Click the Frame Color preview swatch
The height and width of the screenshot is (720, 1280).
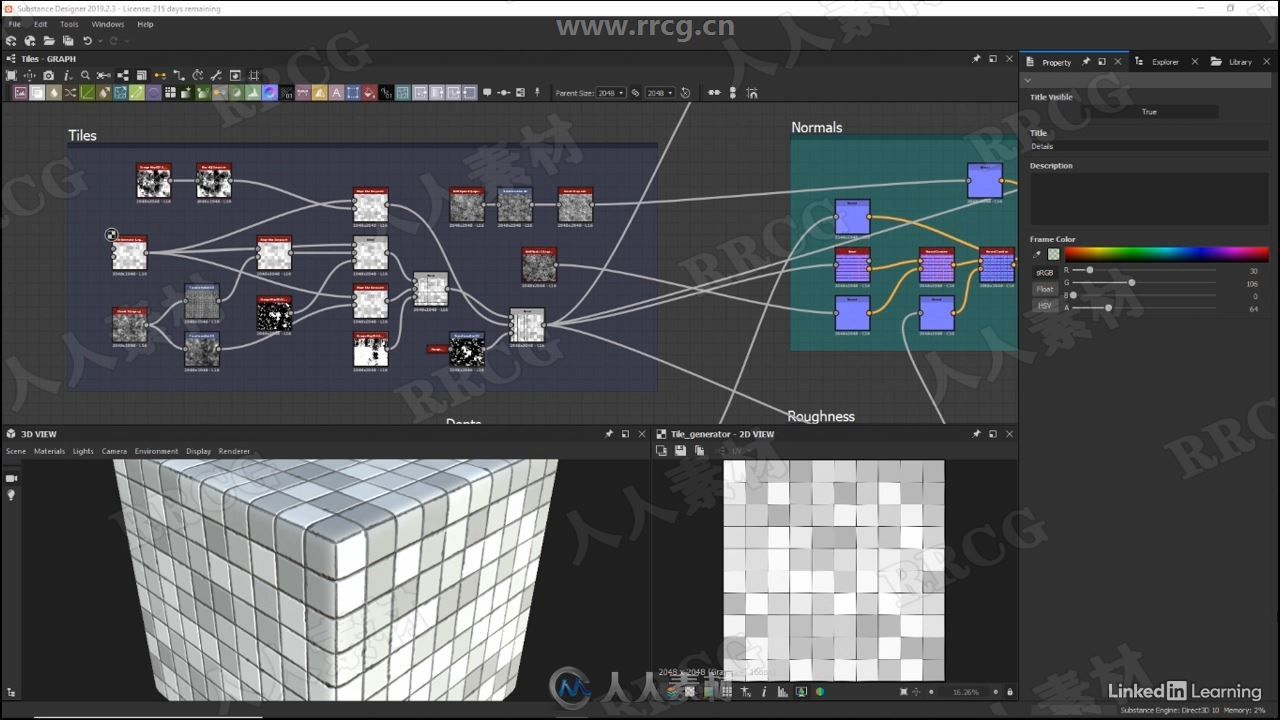1053,254
